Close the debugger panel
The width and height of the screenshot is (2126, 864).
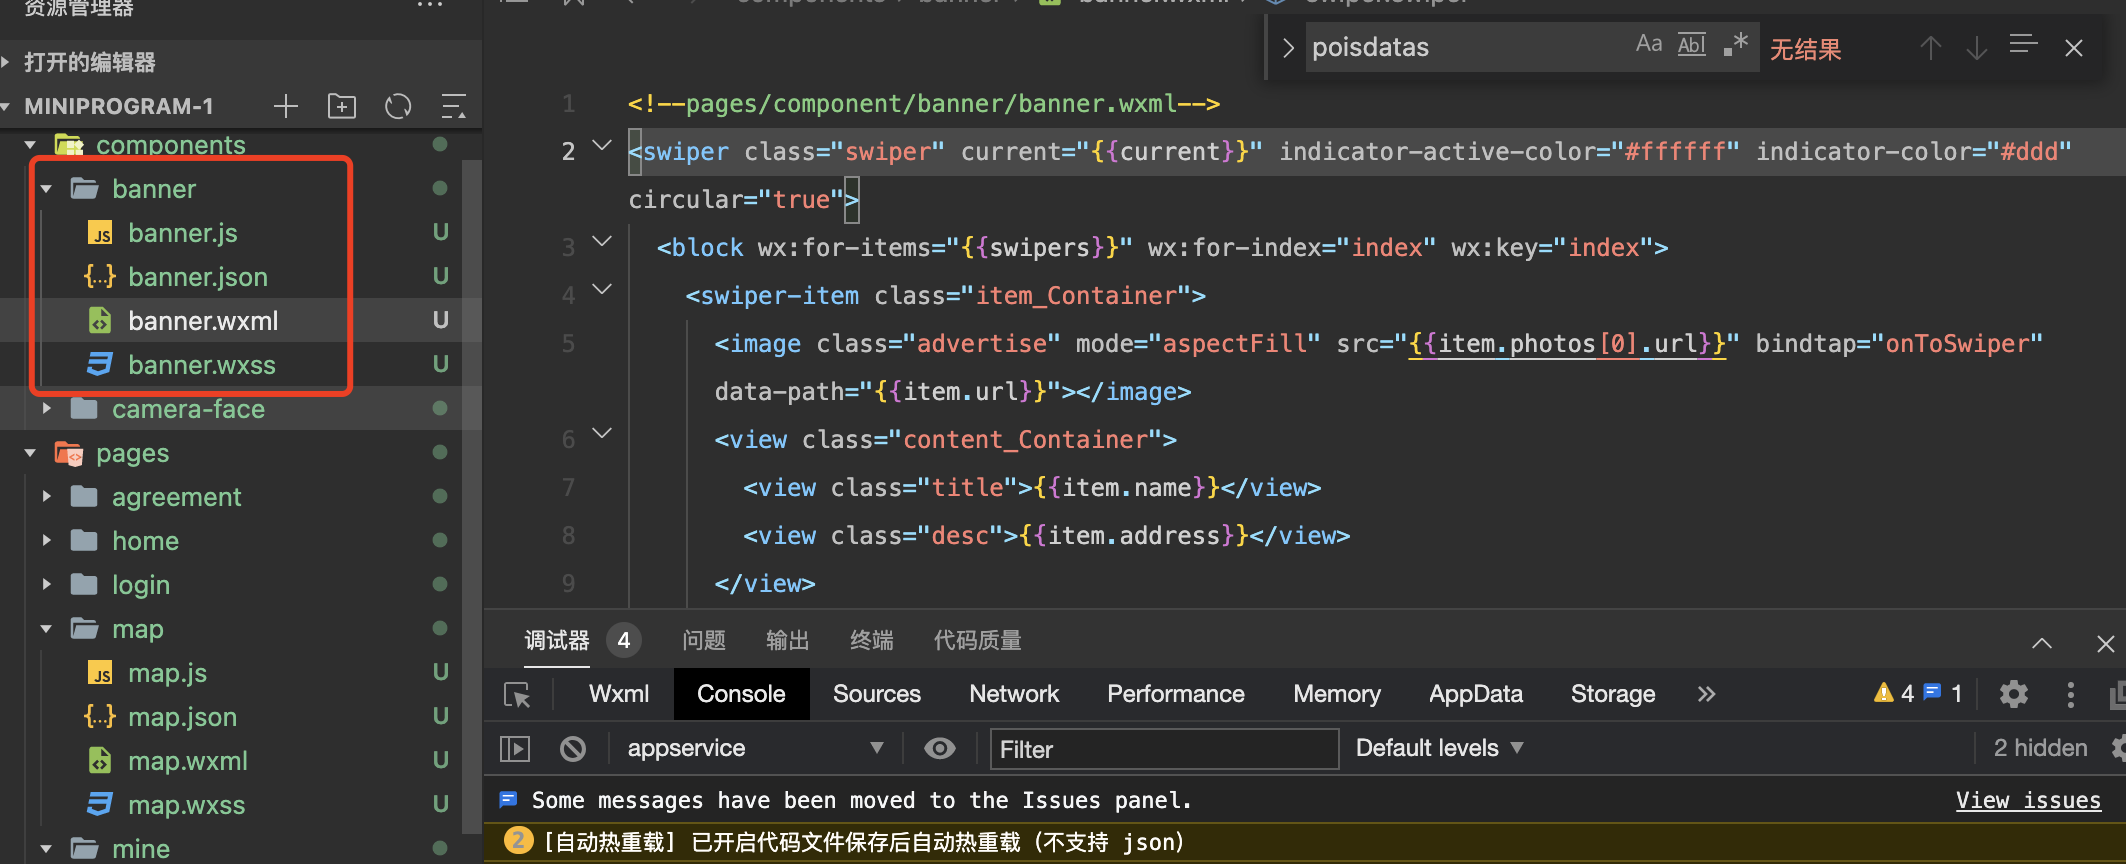(2106, 644)
